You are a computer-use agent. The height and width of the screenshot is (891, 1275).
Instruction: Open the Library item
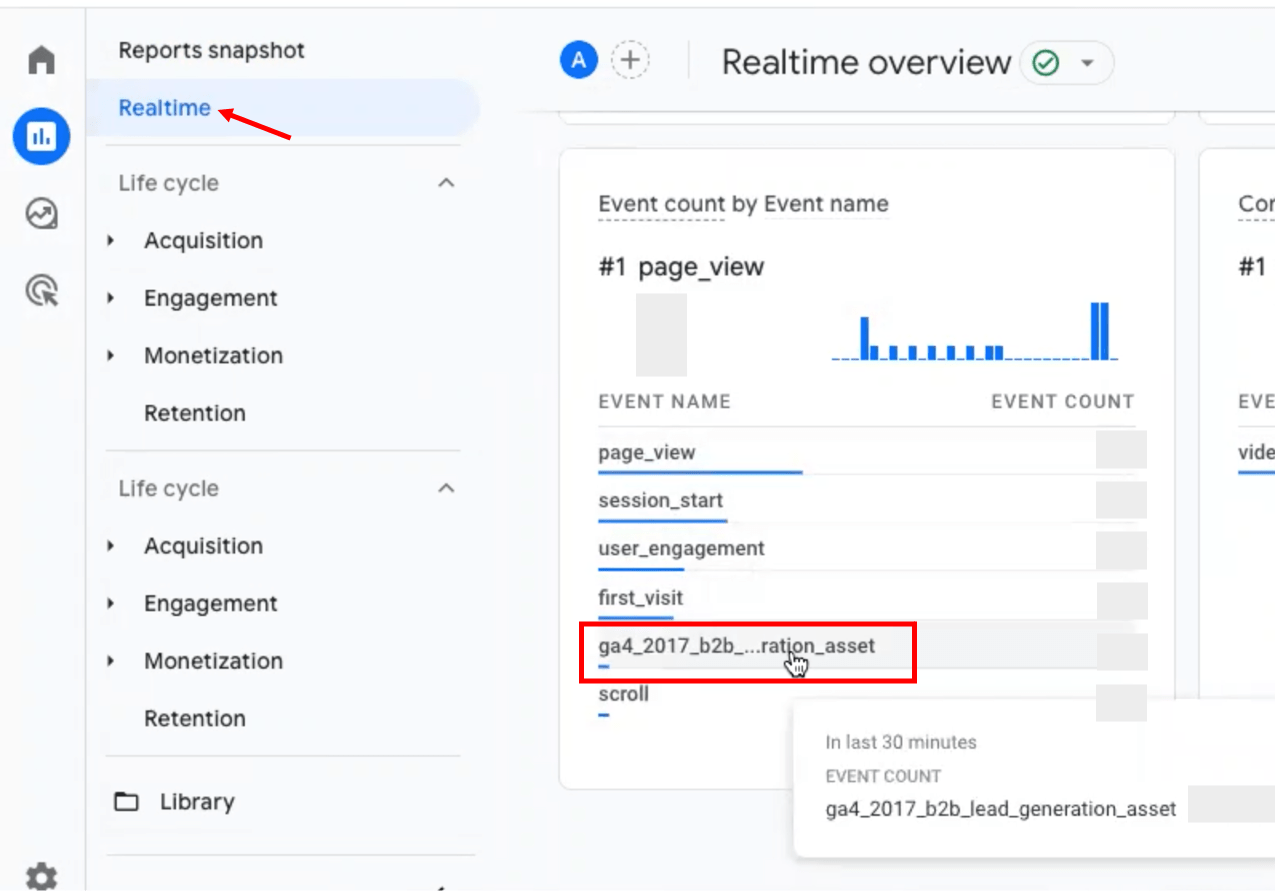[197, 802]
